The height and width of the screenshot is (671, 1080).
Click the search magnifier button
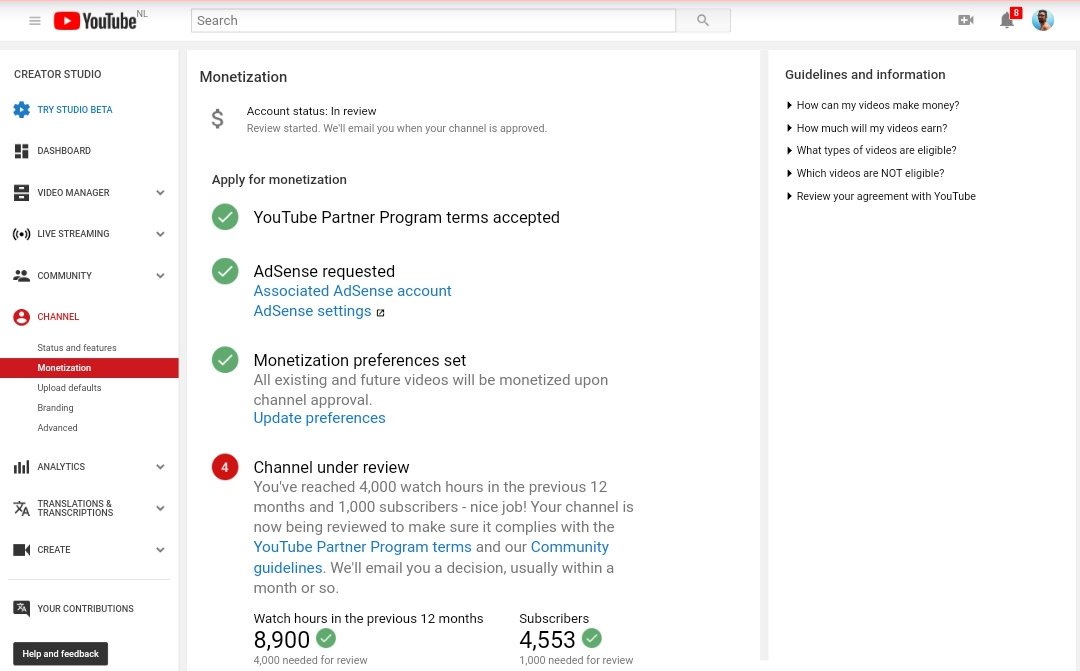pyautogui.click(x=703, y=21)
